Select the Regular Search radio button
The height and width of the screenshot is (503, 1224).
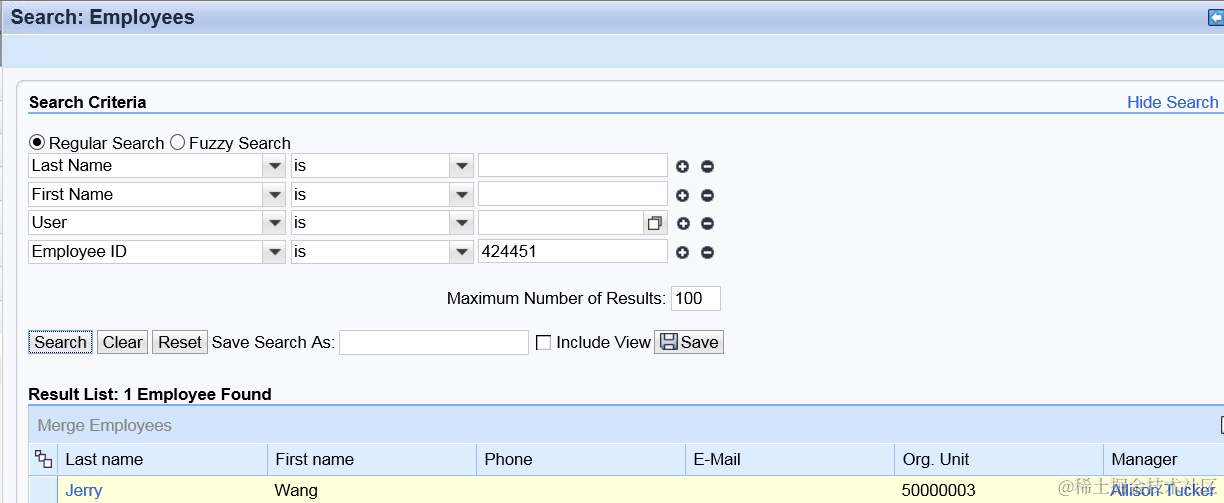(37, 142)
